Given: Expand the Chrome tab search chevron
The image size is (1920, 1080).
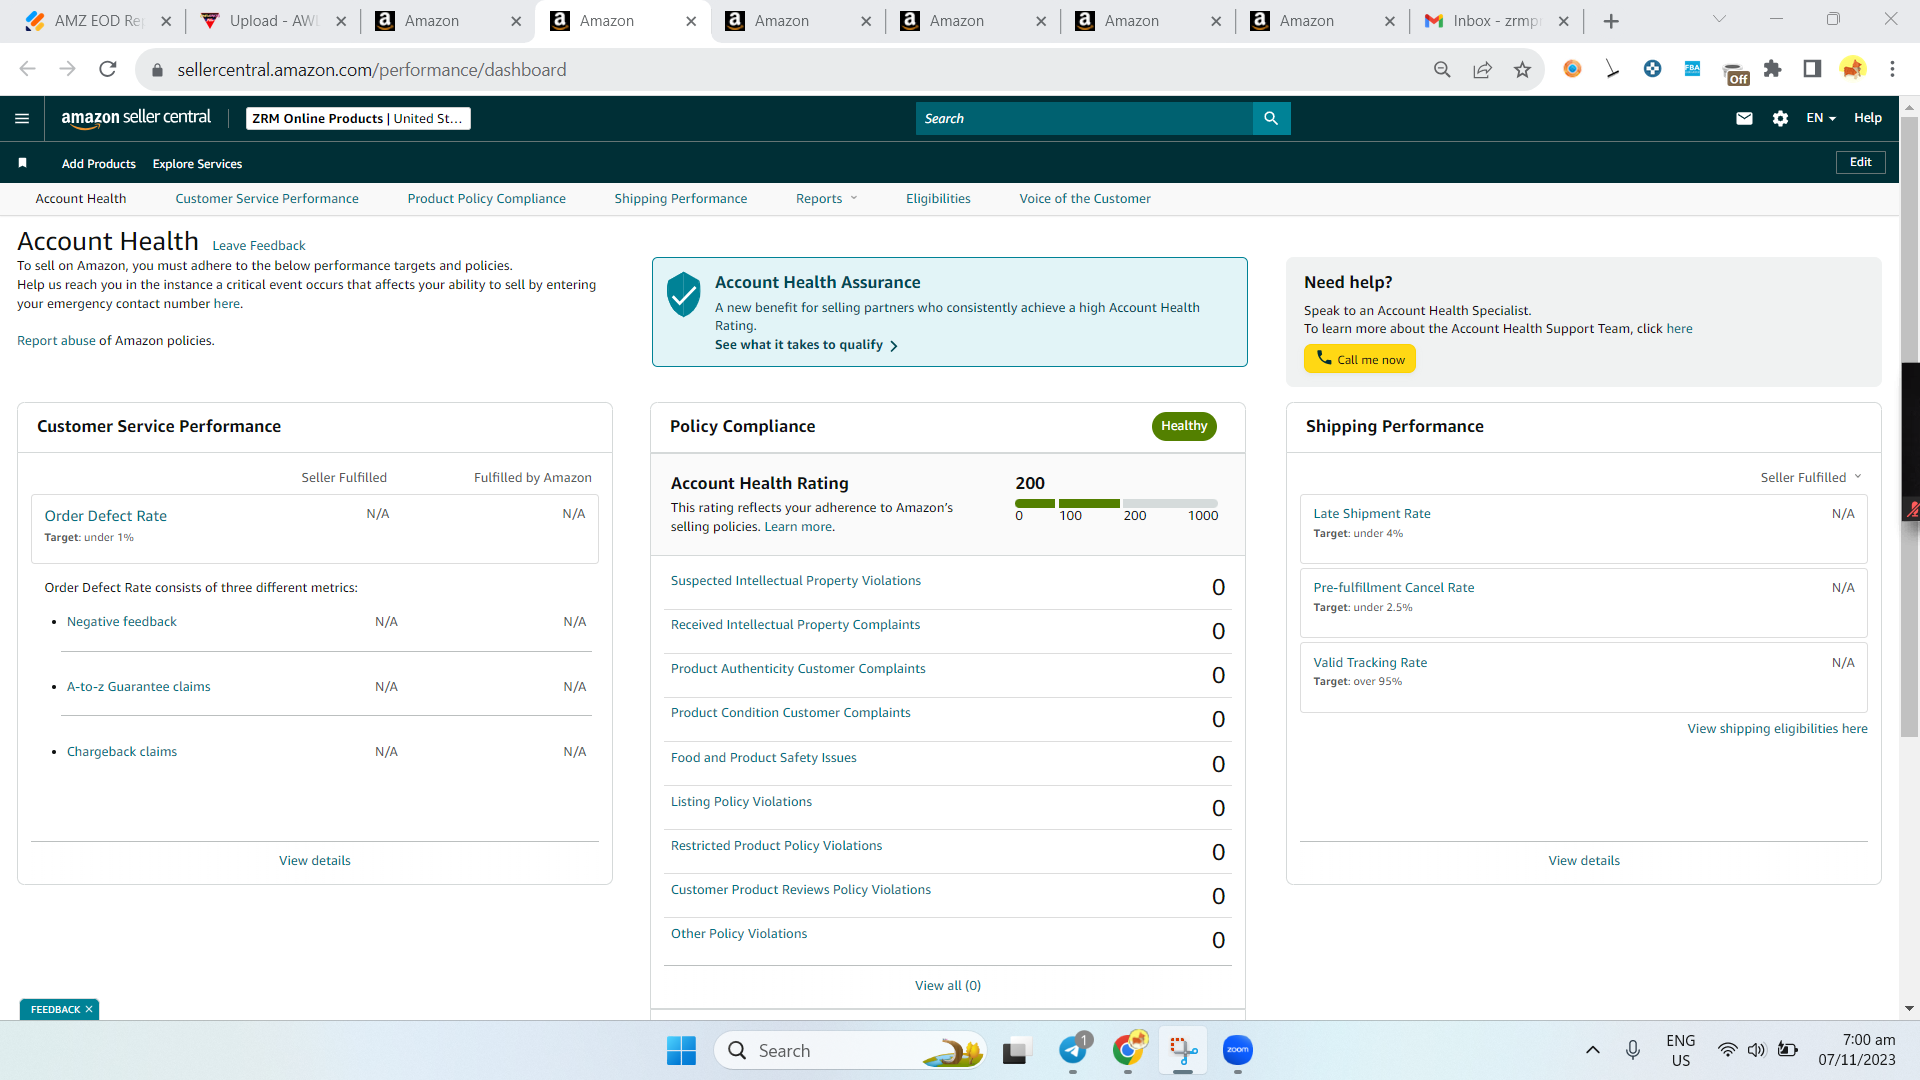Looking at the screenshot, I should tap(1719, 20).
